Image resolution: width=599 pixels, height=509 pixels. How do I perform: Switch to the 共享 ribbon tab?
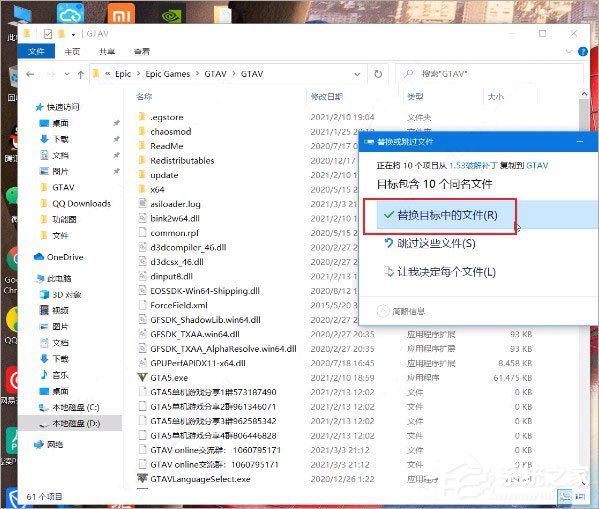tap(107, 51)
